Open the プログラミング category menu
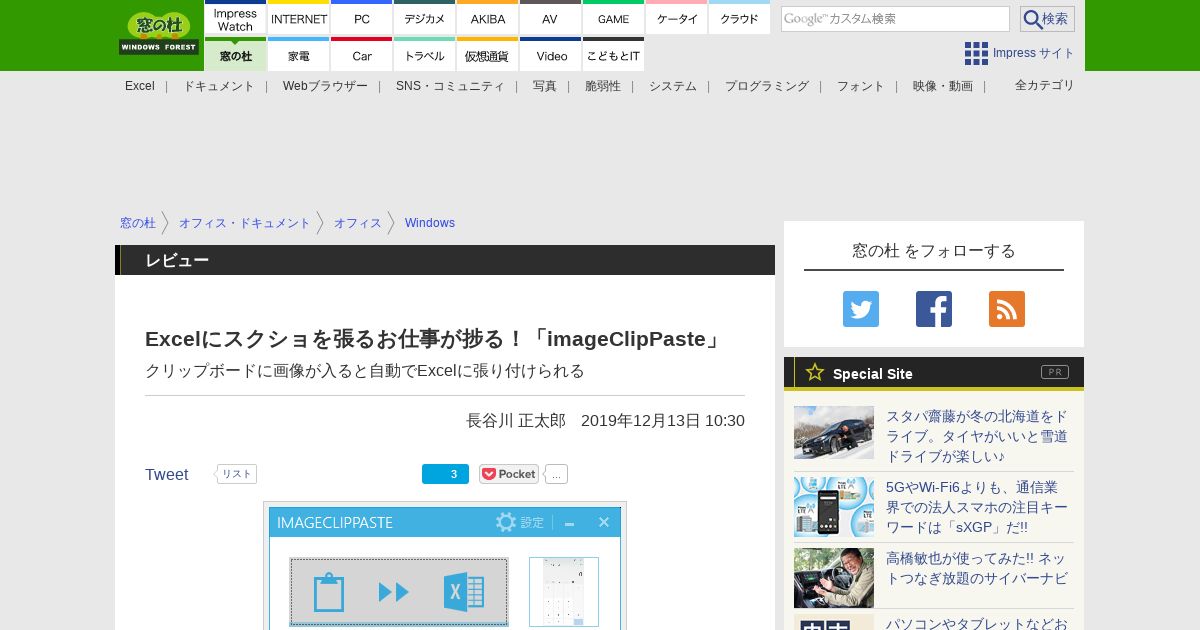The height and width of the screenshot is (630, 1200). point(767,86)
